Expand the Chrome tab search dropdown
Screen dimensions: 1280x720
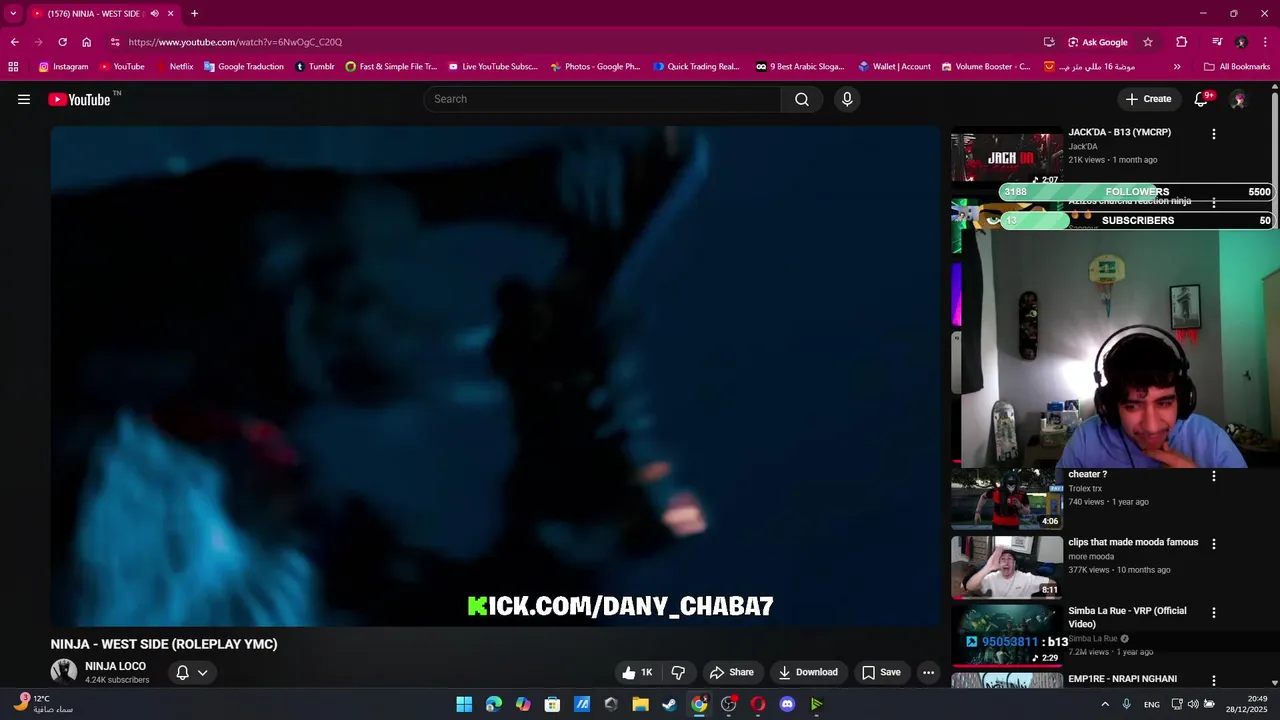pos(13,14)
